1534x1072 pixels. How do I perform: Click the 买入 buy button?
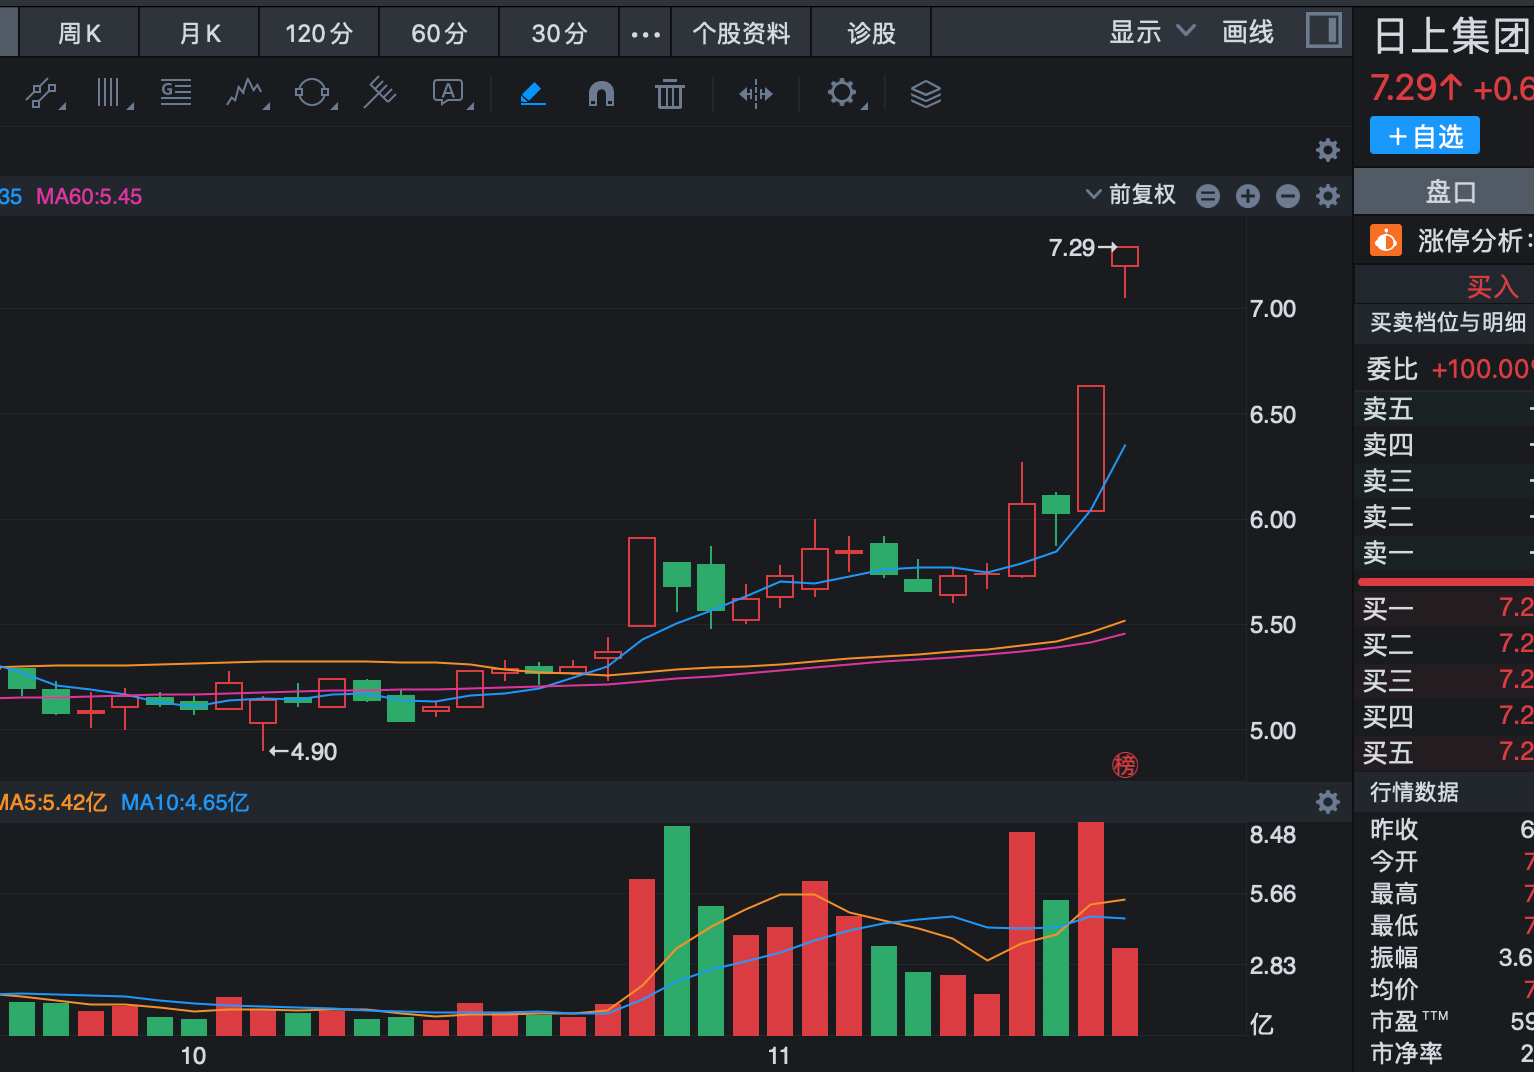[x=1493, y=285]
